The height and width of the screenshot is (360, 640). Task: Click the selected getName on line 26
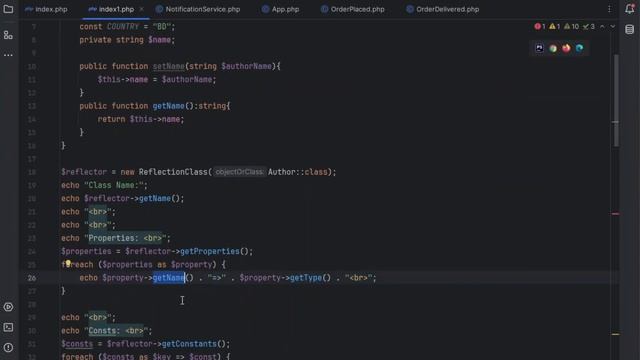(169, 278)
